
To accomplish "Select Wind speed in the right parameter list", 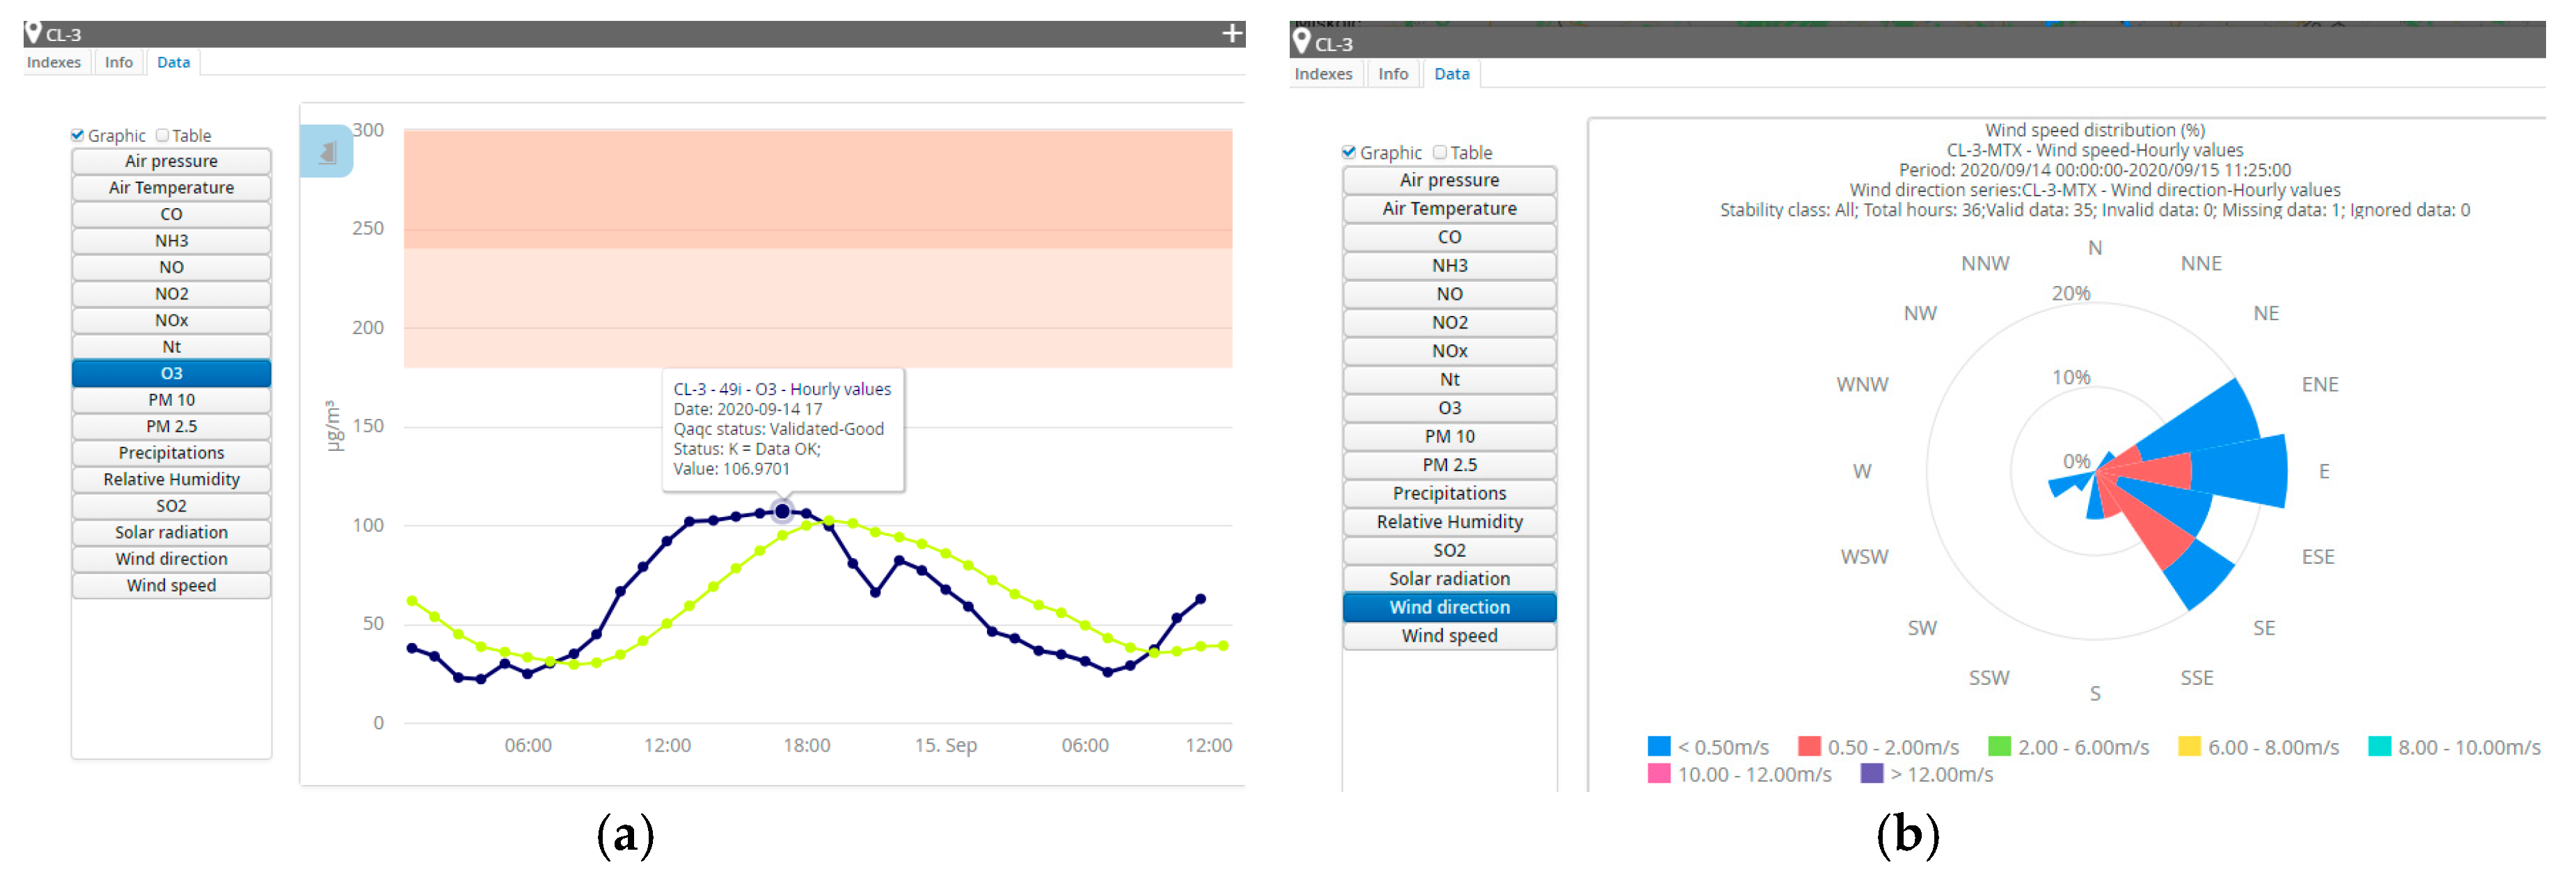I will click(x=1449, y=636).
